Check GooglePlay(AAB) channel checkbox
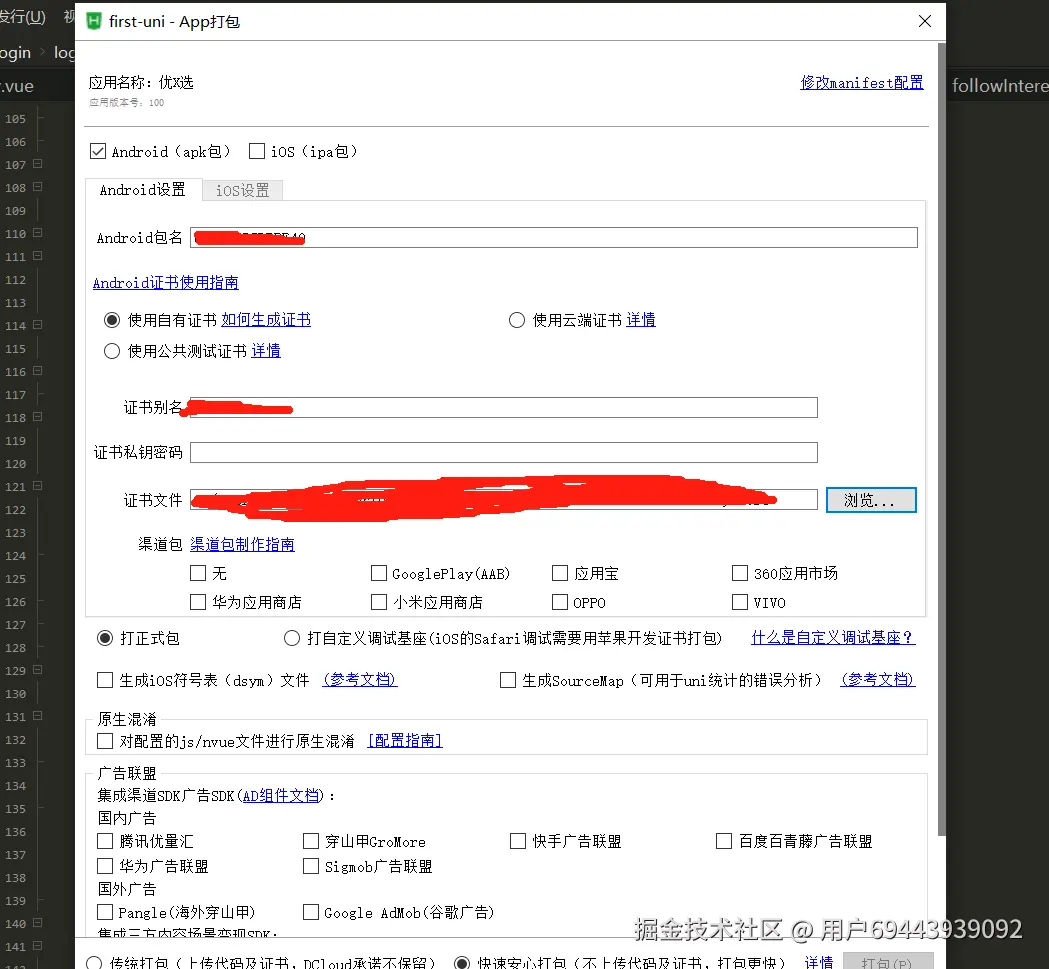Image resolution: width=1049 pixels, height=969 pixels. (379, 574)
